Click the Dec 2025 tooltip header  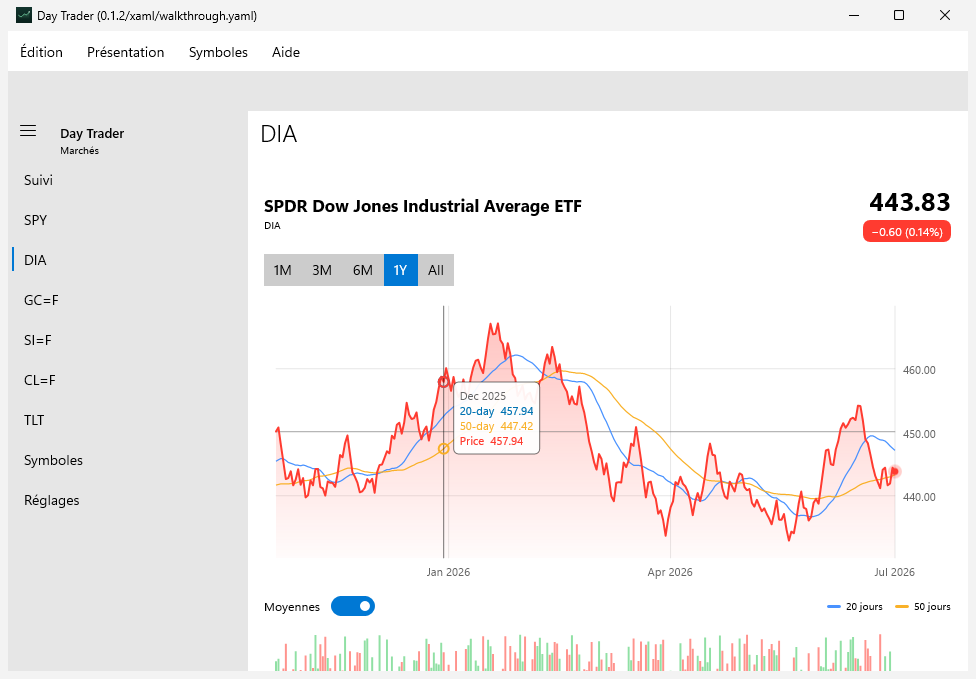(x=483, y=396)
